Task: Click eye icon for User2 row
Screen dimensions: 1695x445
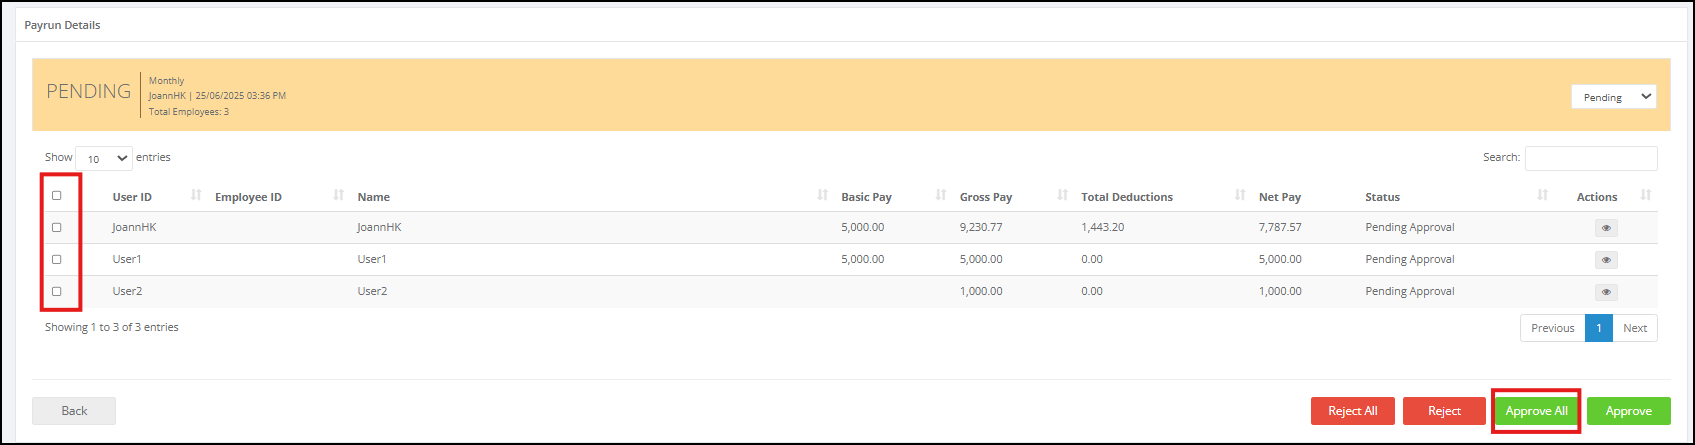Action: 1606,292
